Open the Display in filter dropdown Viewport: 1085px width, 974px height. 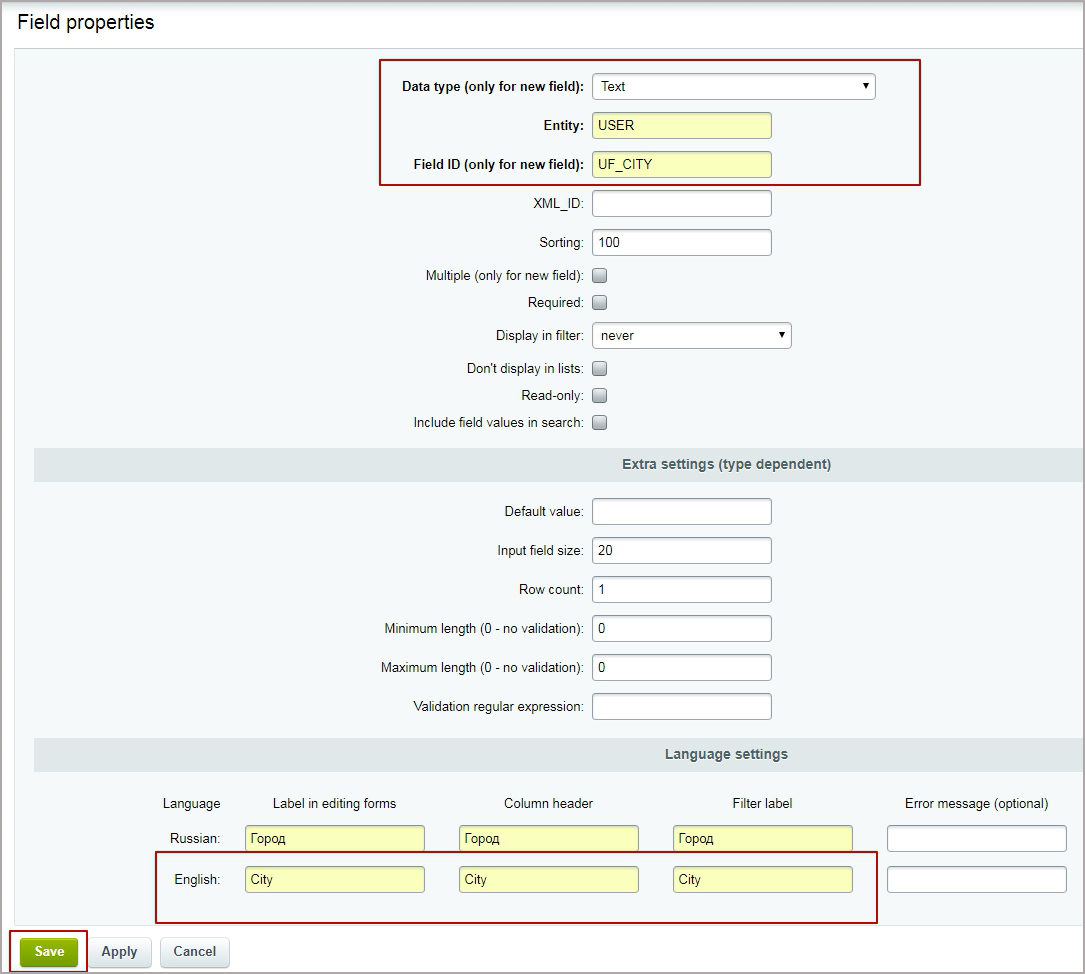point(691,336)
